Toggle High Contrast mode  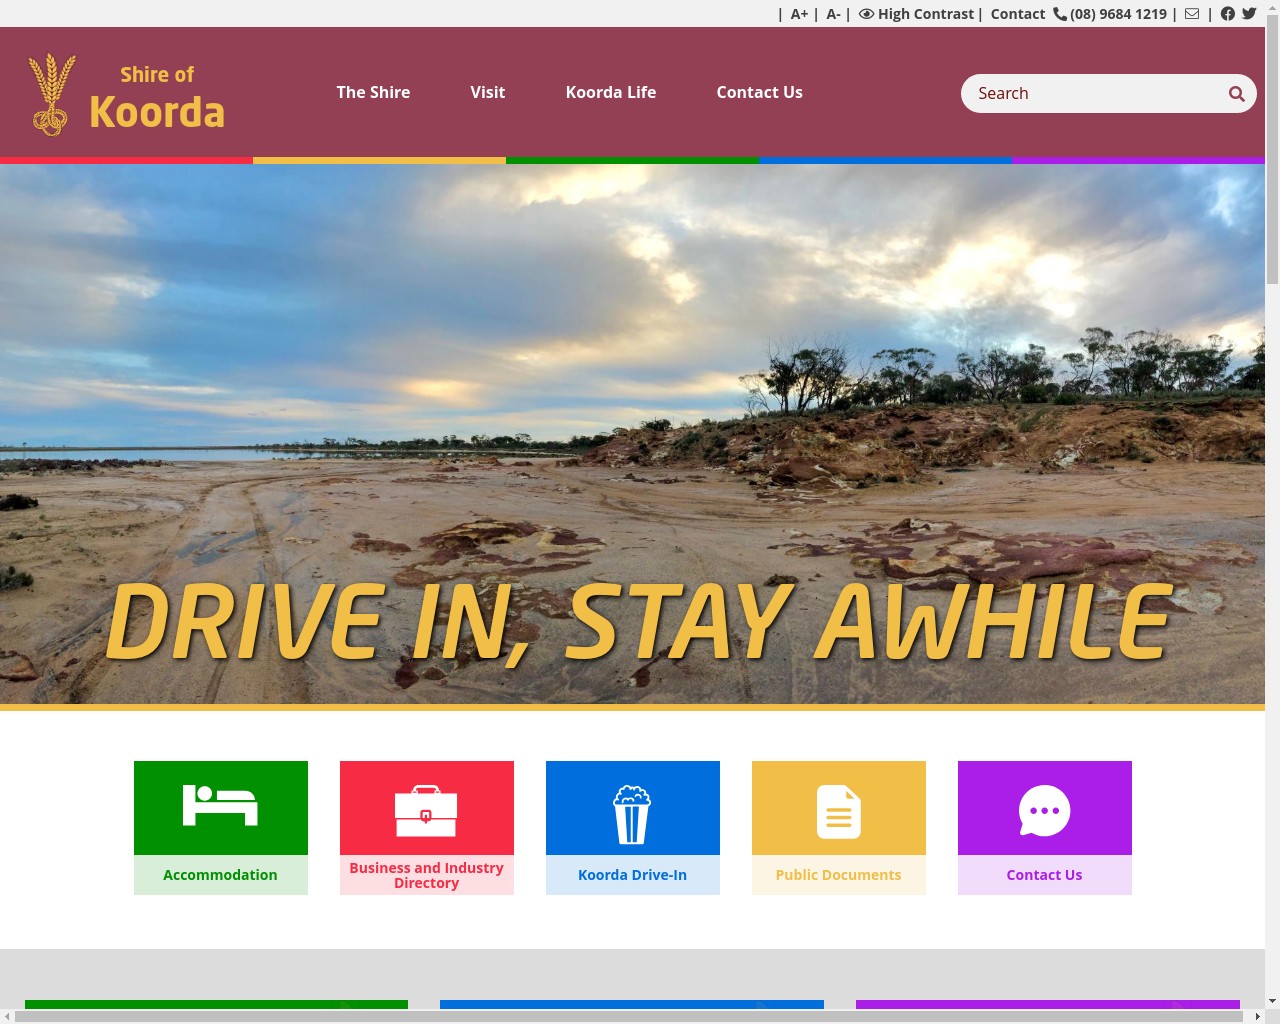916,14
